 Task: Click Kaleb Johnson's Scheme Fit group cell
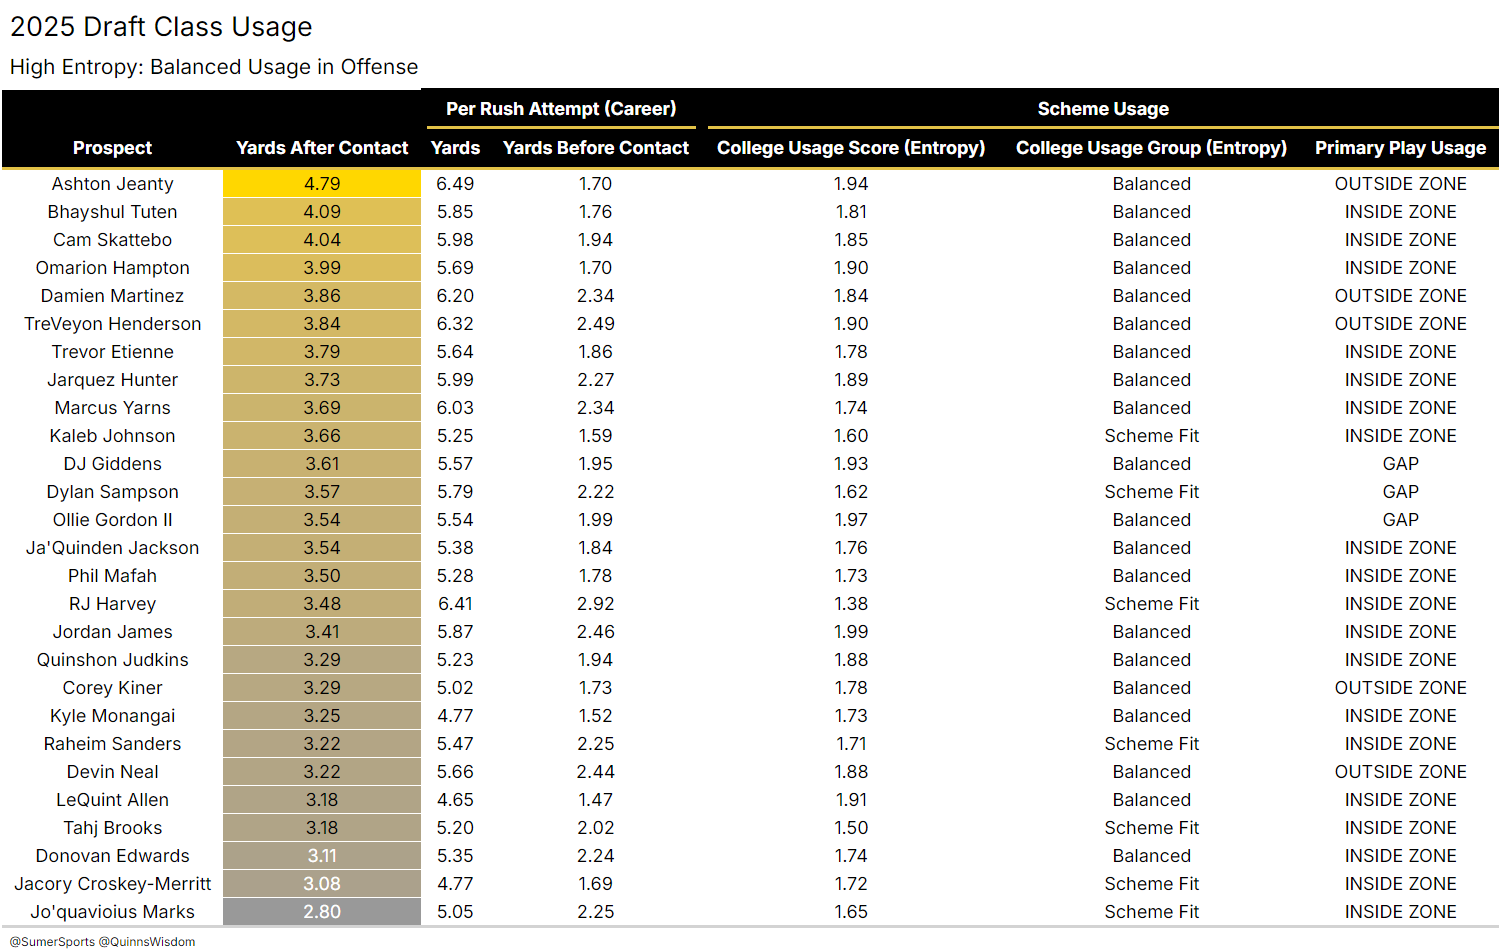point(1152,436)
